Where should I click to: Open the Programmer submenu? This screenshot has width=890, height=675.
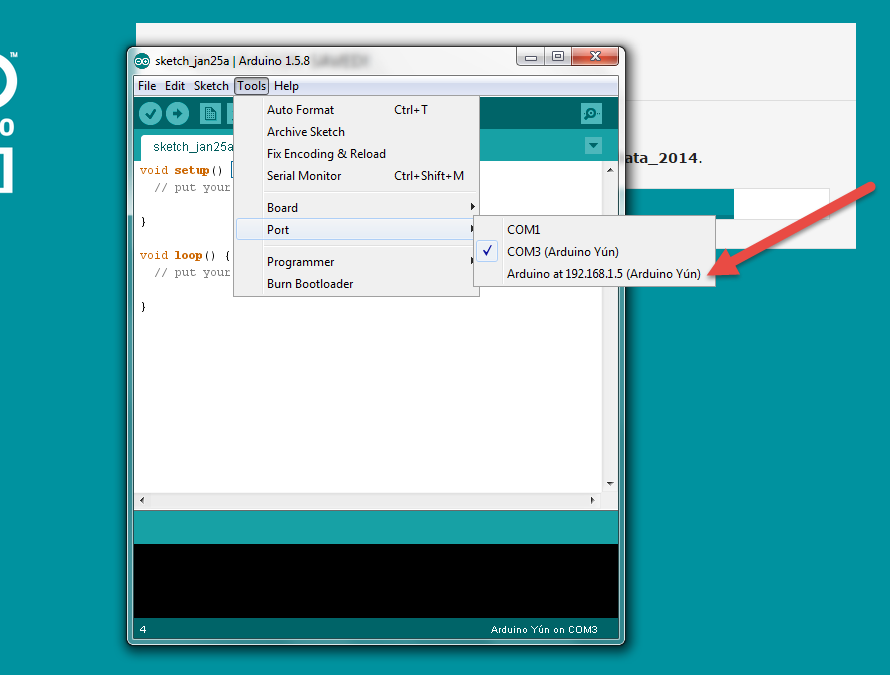coord(356,262)
